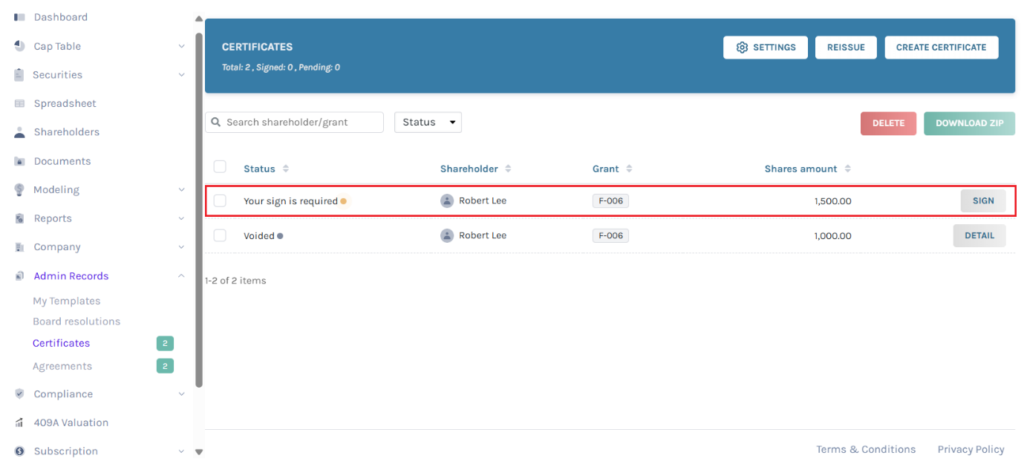Click the Compliance shield icon
This screenshot has width=1024, height=467.
(20, 394)
